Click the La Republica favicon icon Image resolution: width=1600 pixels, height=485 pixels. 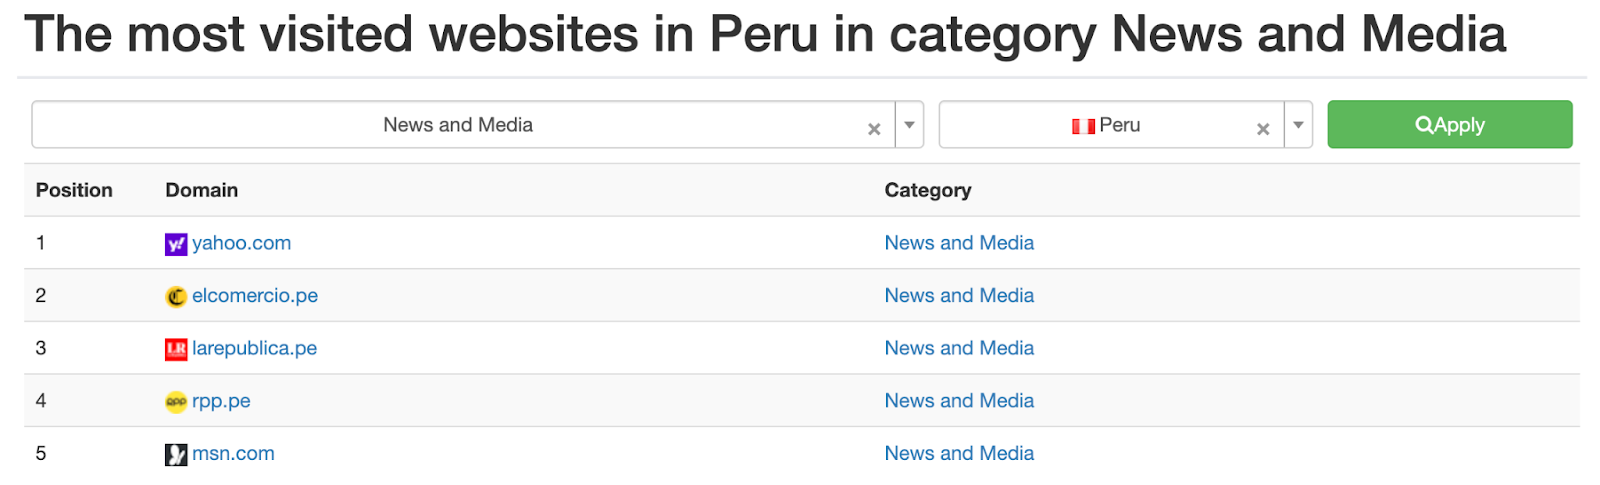click(176, 349)
